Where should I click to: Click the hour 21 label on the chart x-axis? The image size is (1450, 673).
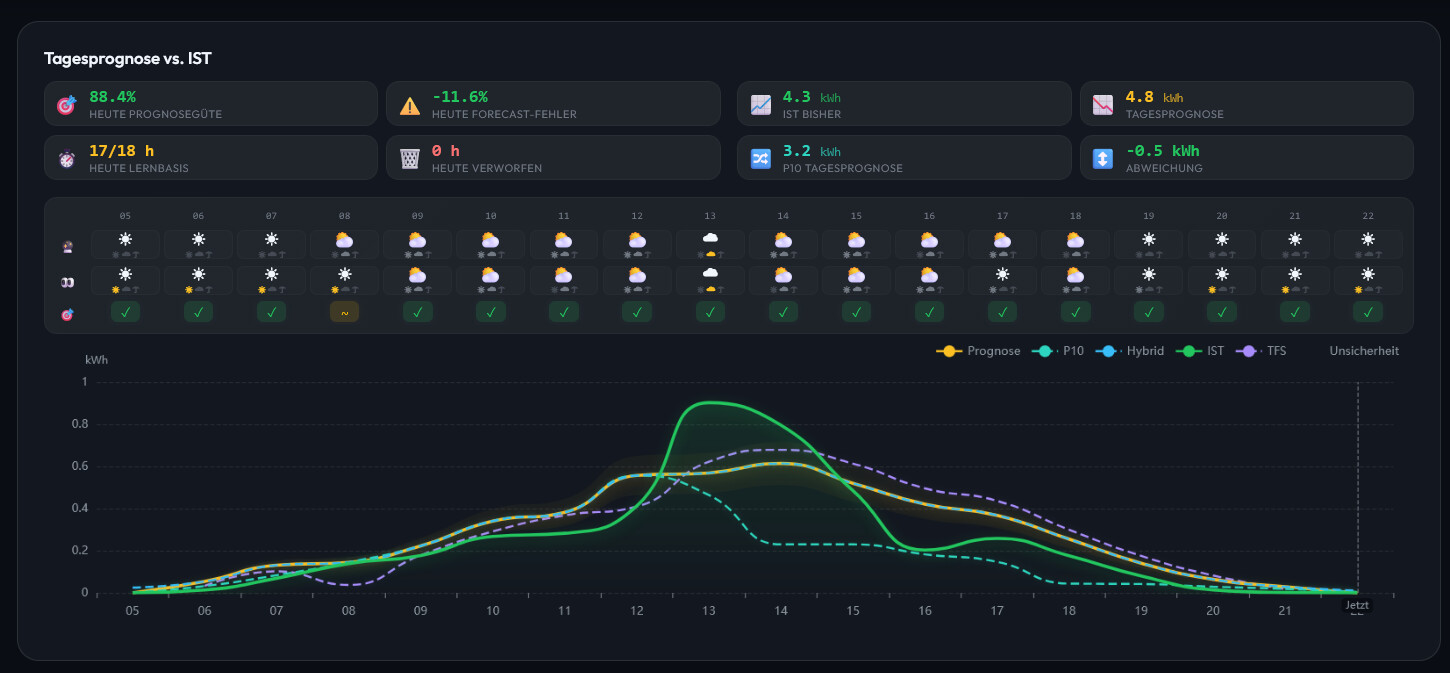pos(1286,611)
